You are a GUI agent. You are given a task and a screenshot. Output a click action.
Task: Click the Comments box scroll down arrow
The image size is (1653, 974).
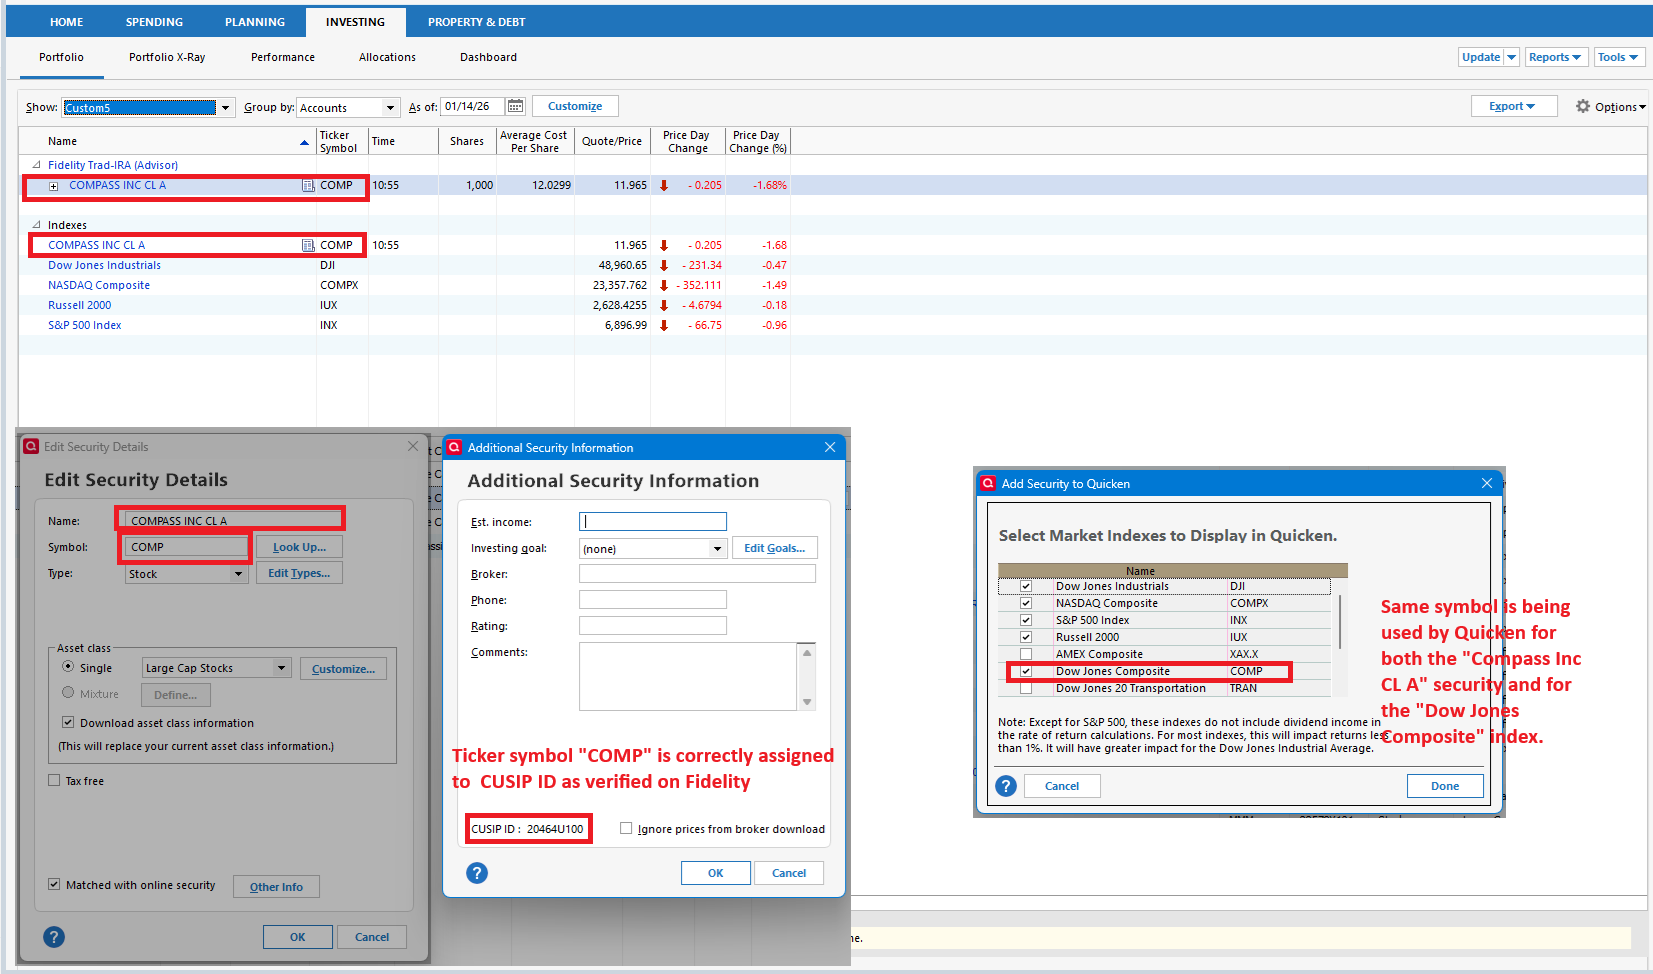pyautogui.click(x=807, y=702)
